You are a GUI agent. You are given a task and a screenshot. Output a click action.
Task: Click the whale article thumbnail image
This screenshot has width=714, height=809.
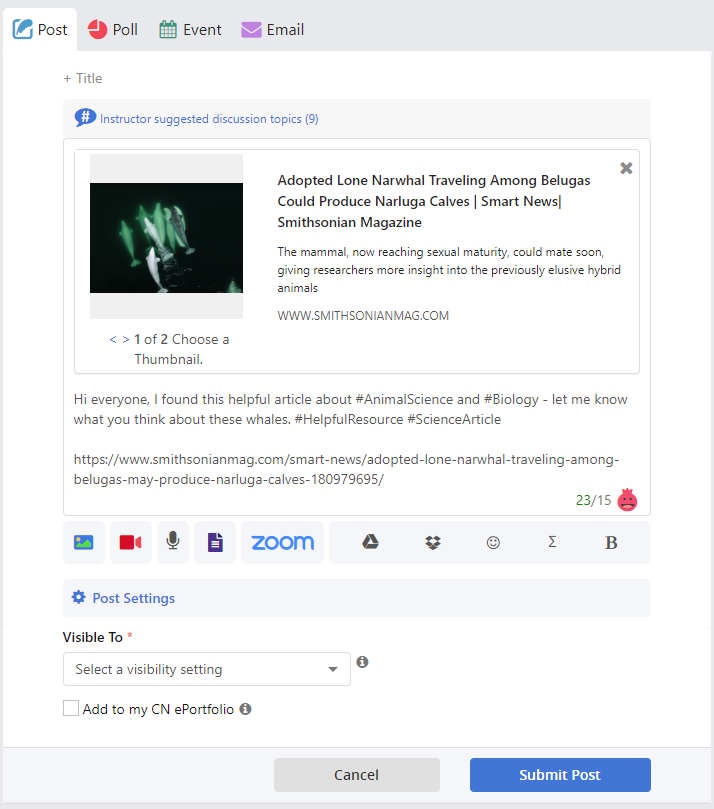[x=166, y=238]
